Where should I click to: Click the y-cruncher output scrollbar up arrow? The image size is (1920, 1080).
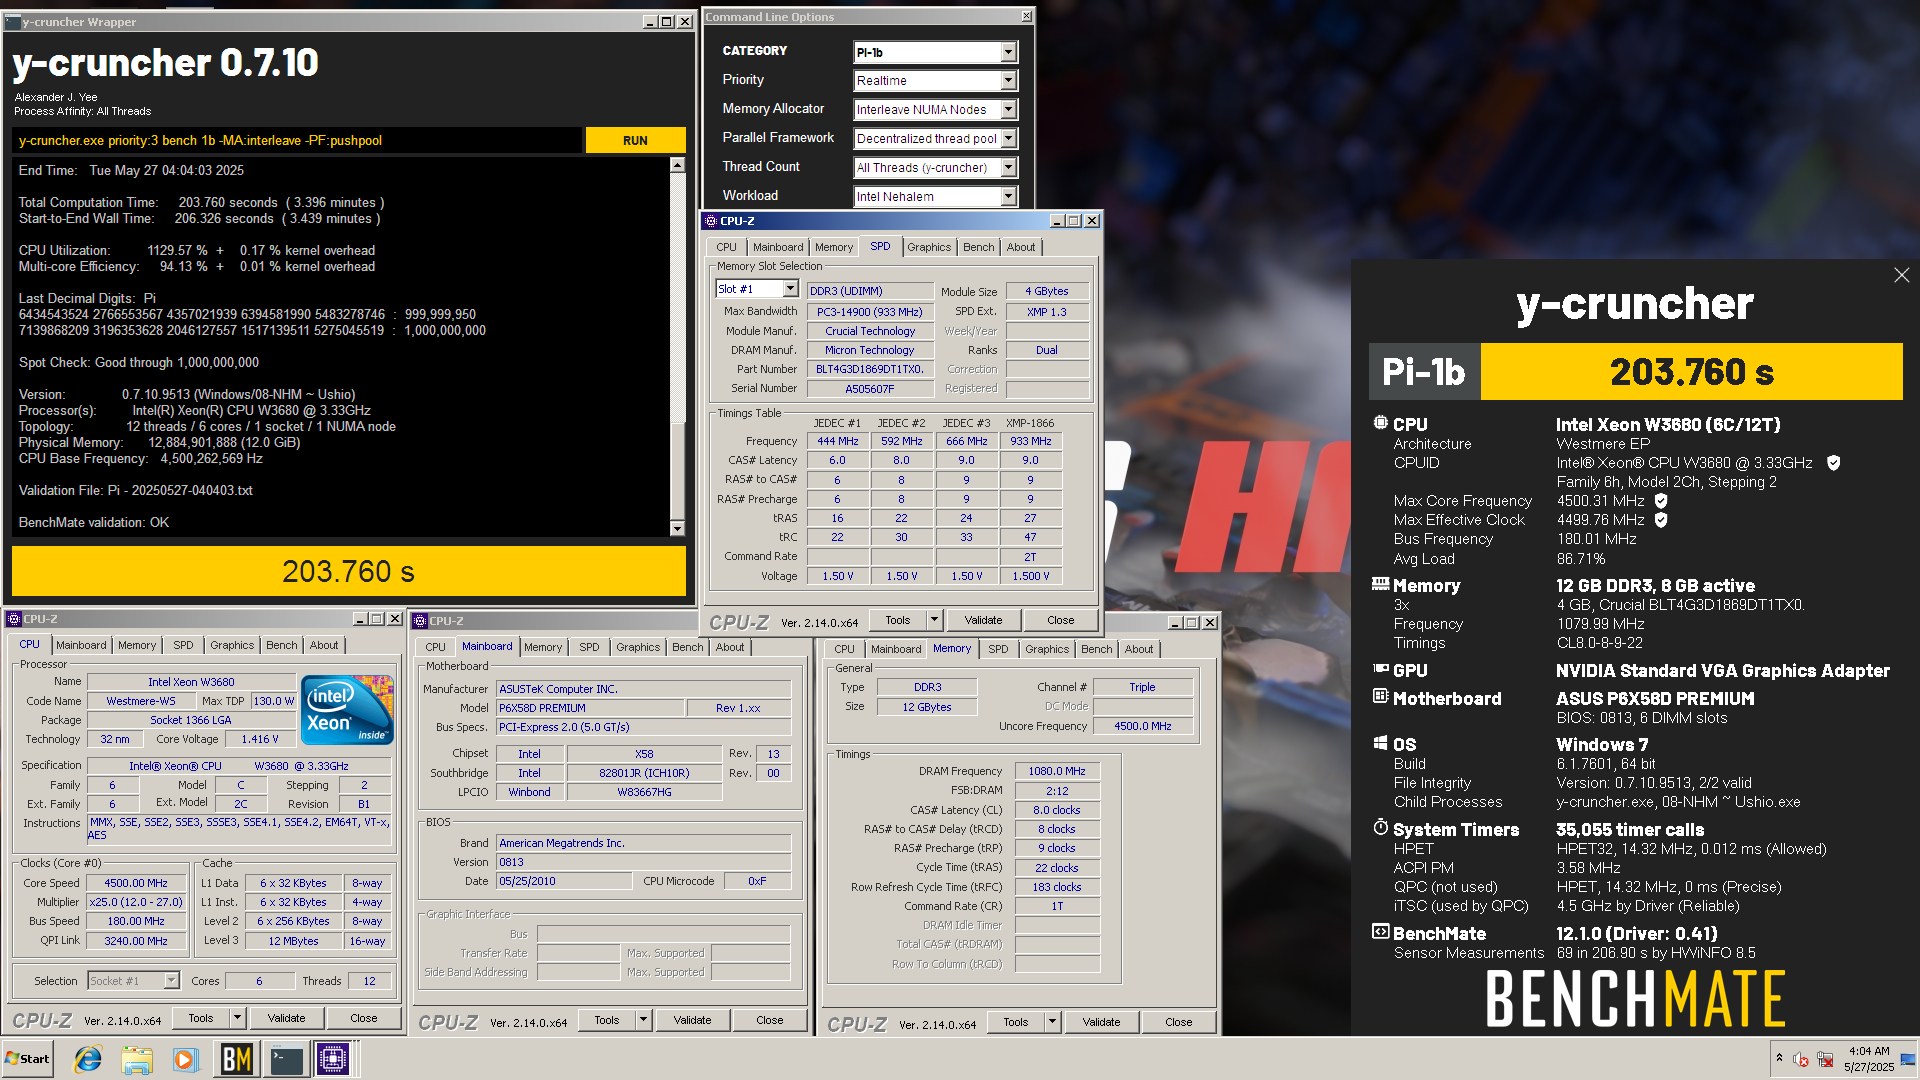677,165
